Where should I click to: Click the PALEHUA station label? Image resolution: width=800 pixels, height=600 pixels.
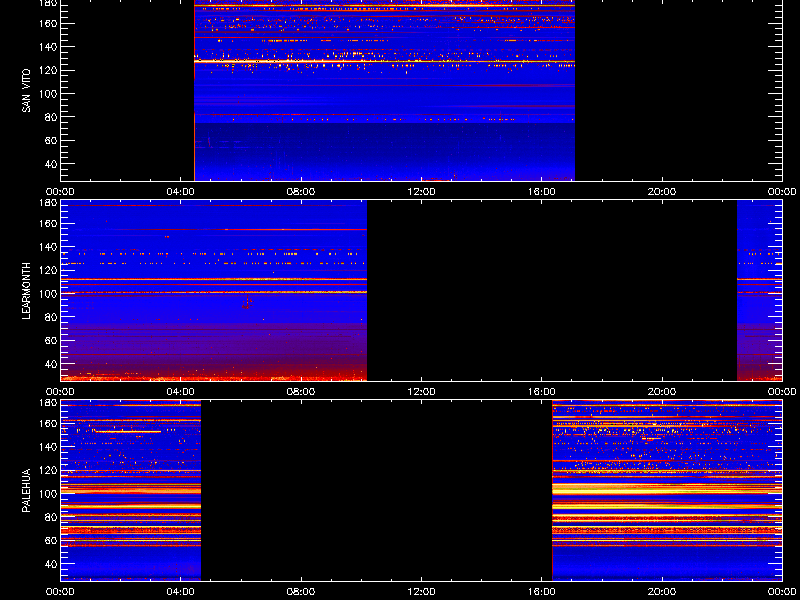click(x=26, y=490)
